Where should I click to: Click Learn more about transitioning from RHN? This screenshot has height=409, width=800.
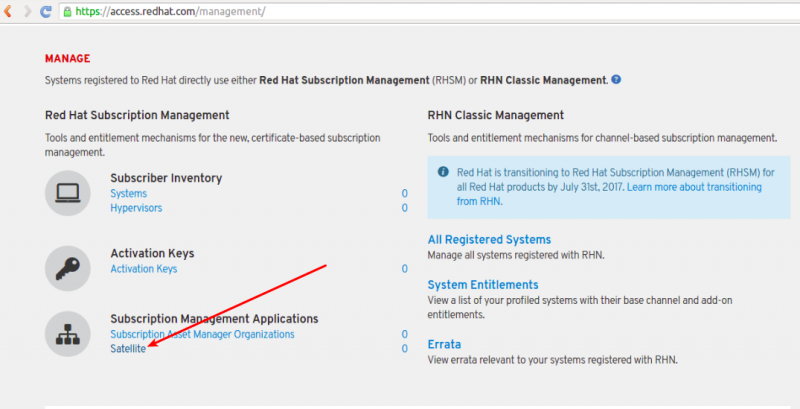[x=609, y=194]
